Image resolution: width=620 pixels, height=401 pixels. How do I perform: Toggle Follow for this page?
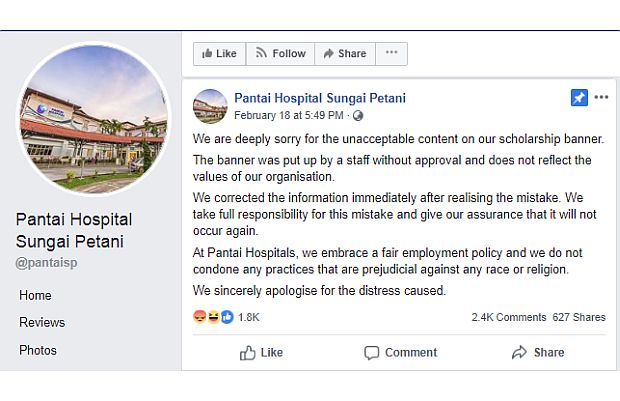[x=280, y=53]
